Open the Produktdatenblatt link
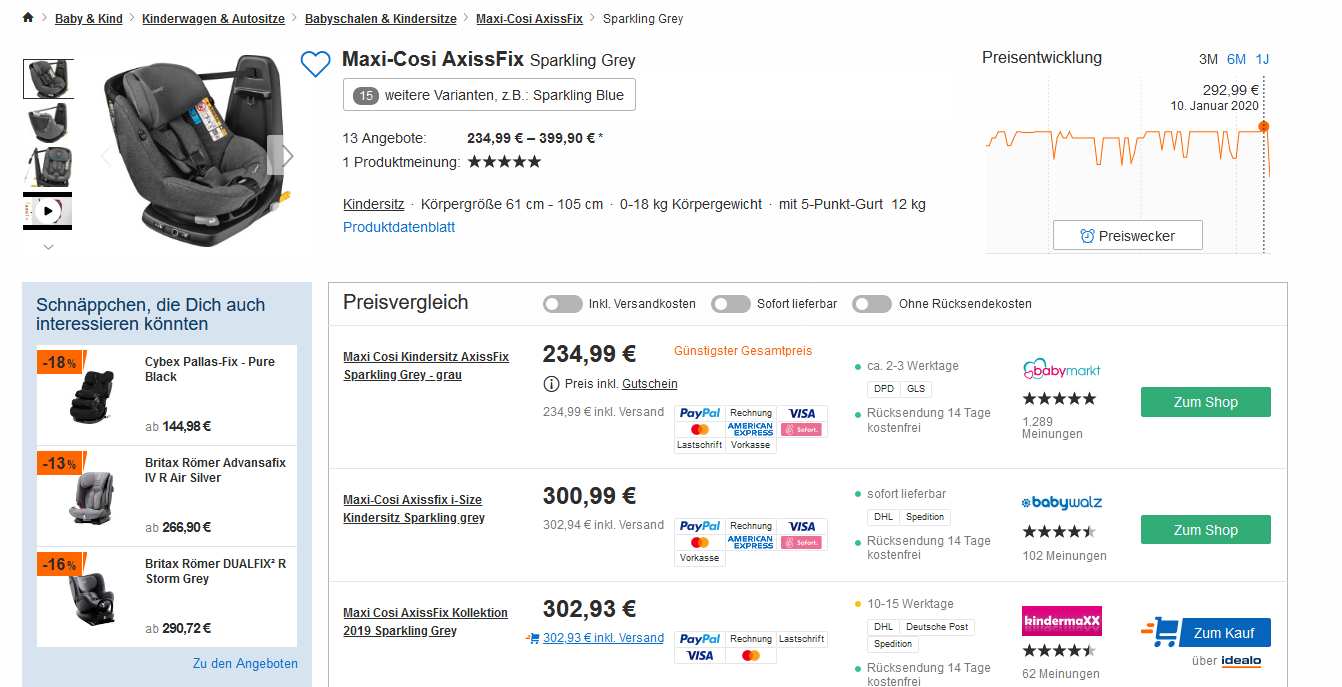Viewport: 1342px width, 687px height. point(399,227)
